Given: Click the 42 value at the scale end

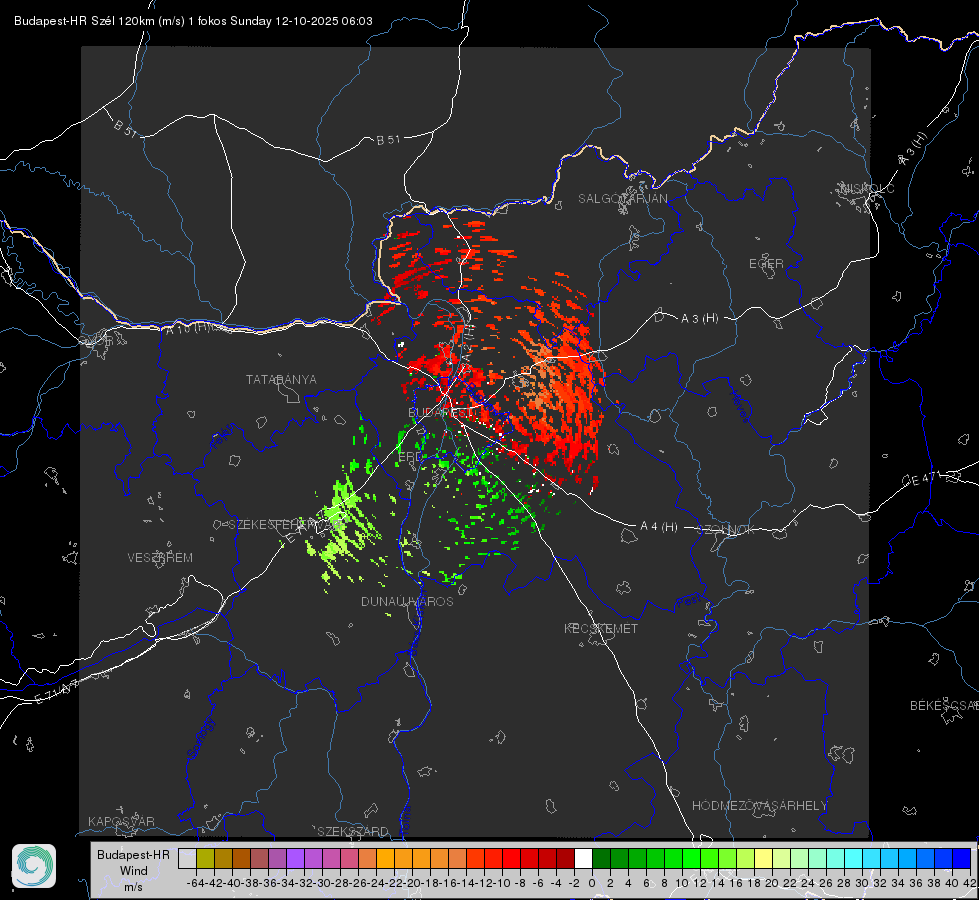Looking at the screenshot, I should click(x=970, y=883).
